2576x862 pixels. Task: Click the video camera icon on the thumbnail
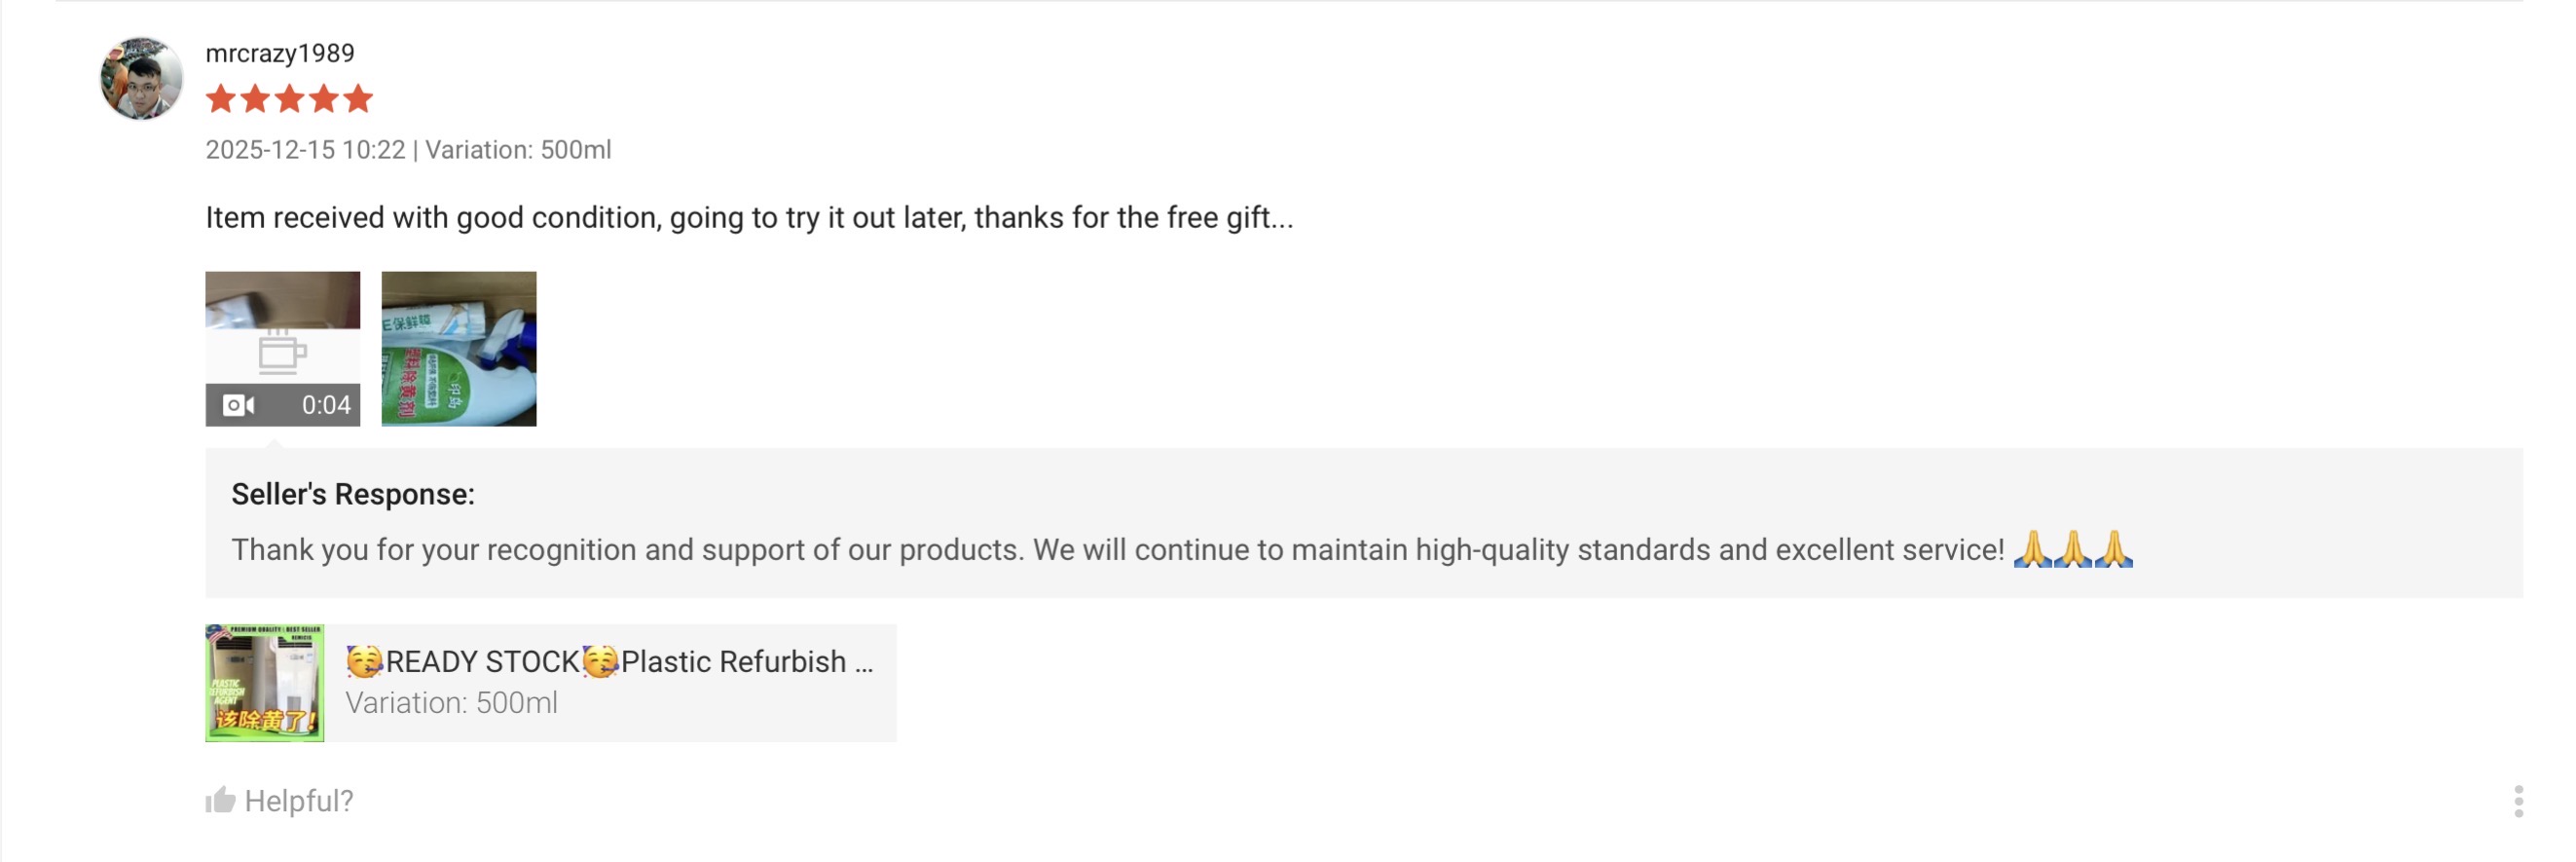click(x=238, y=405)
